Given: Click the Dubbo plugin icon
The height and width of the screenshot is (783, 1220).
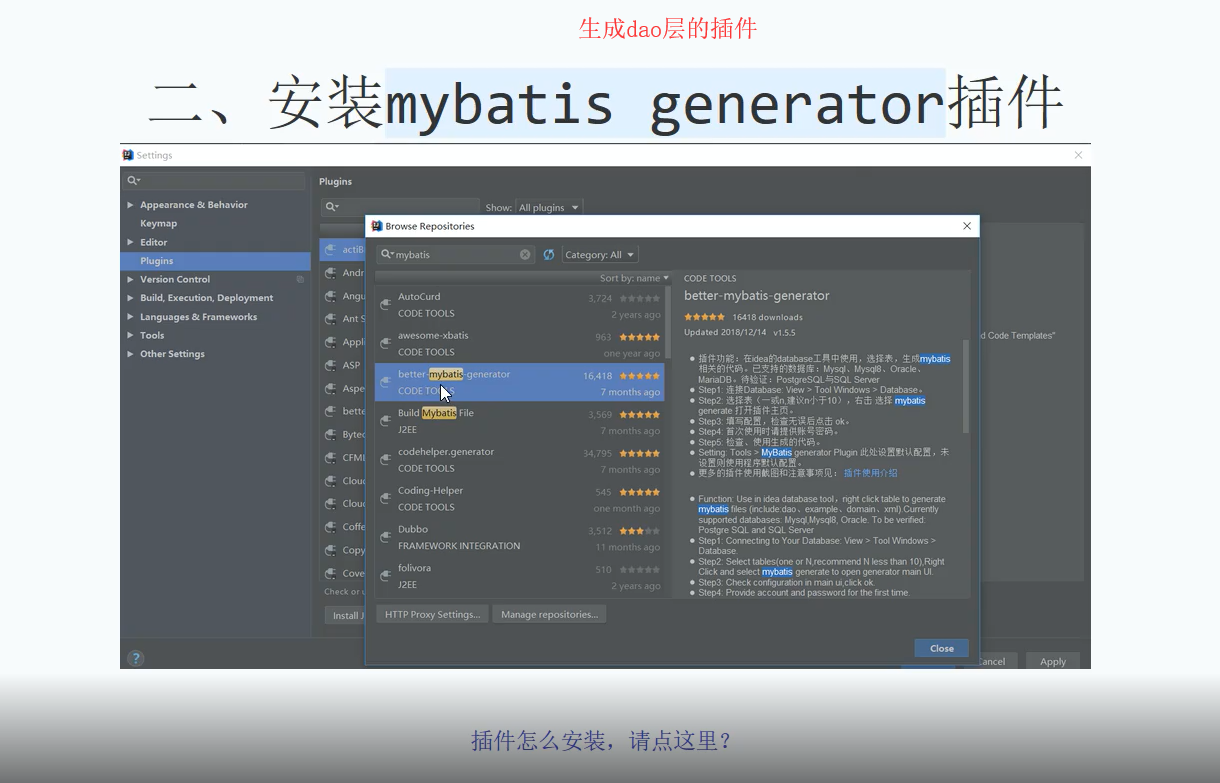Looking at the screenshot, I should click(386, 538).
